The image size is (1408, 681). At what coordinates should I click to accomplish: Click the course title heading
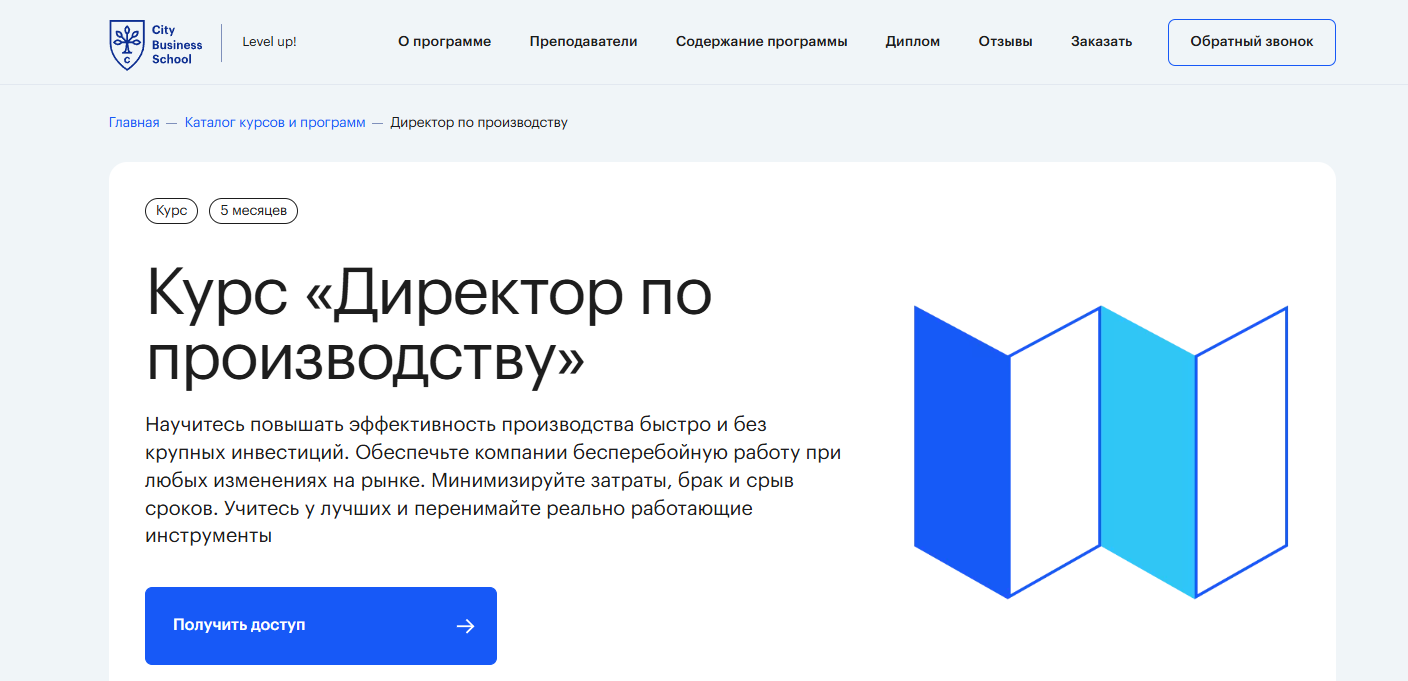tap(429, 325)
